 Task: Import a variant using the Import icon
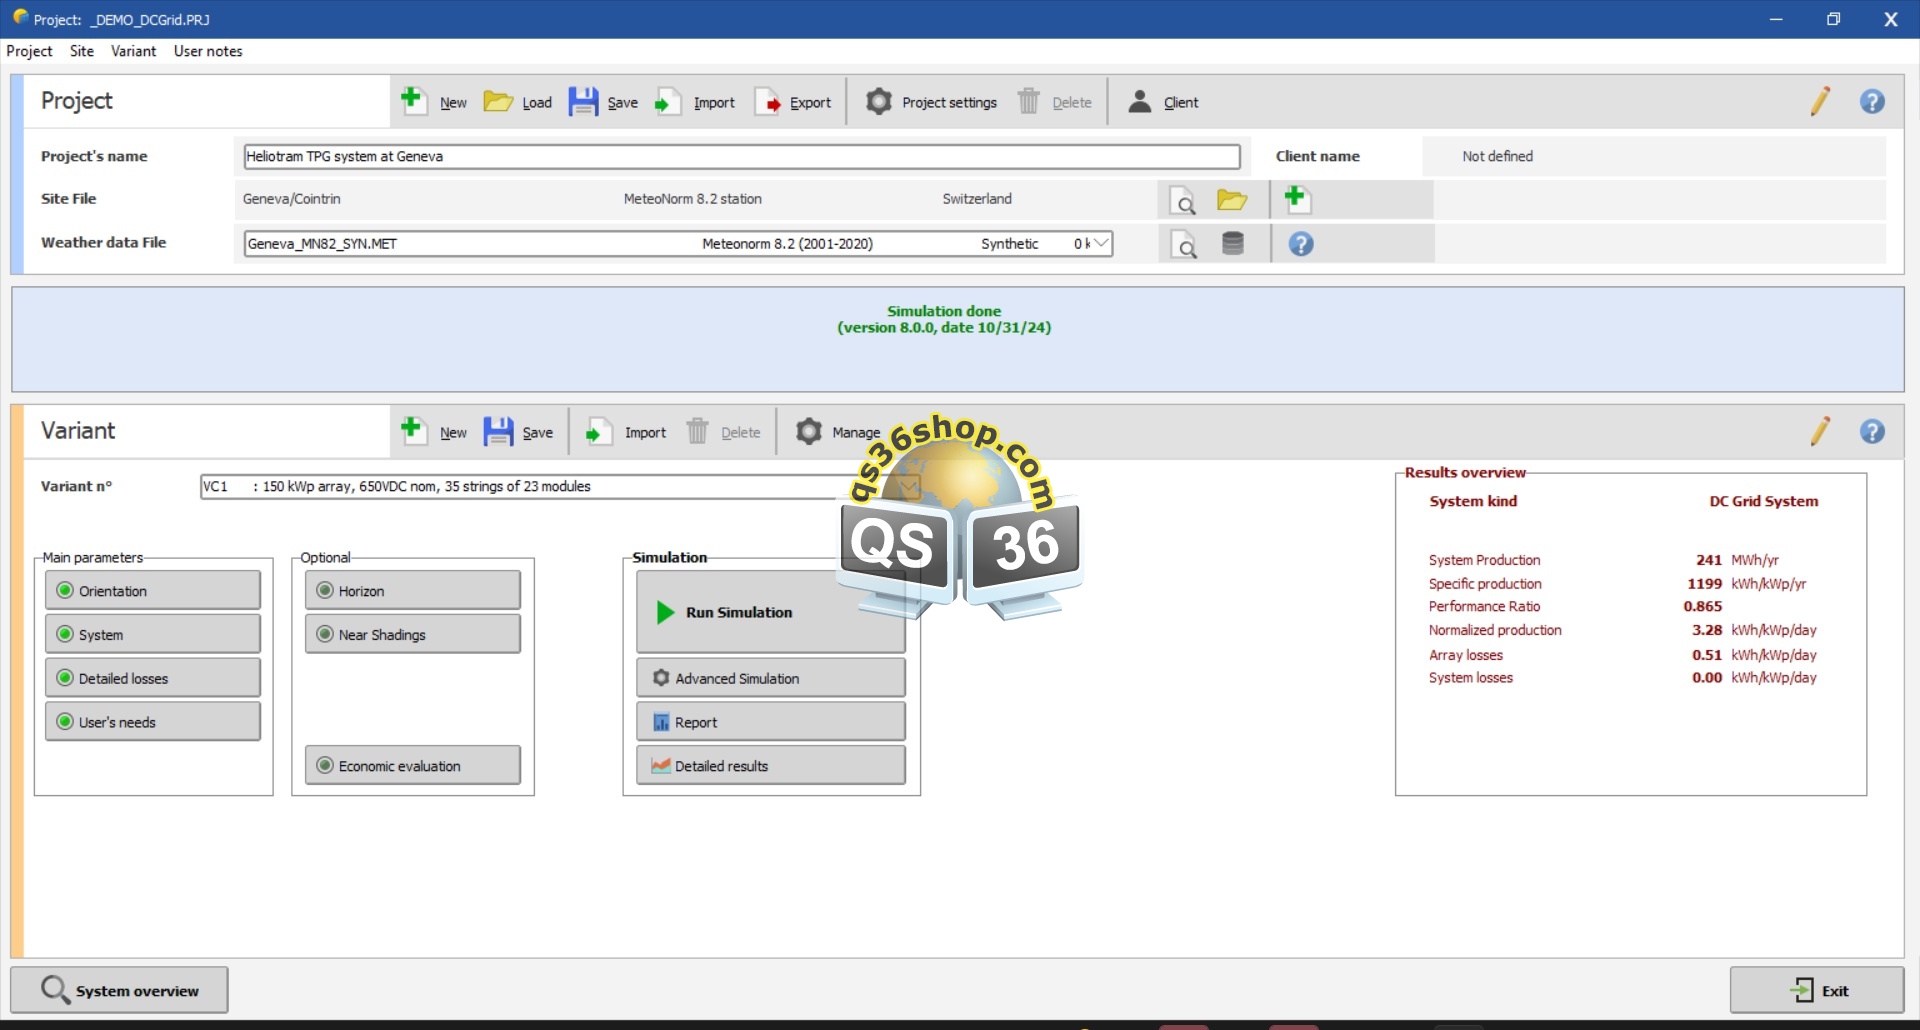coord(598,431)
